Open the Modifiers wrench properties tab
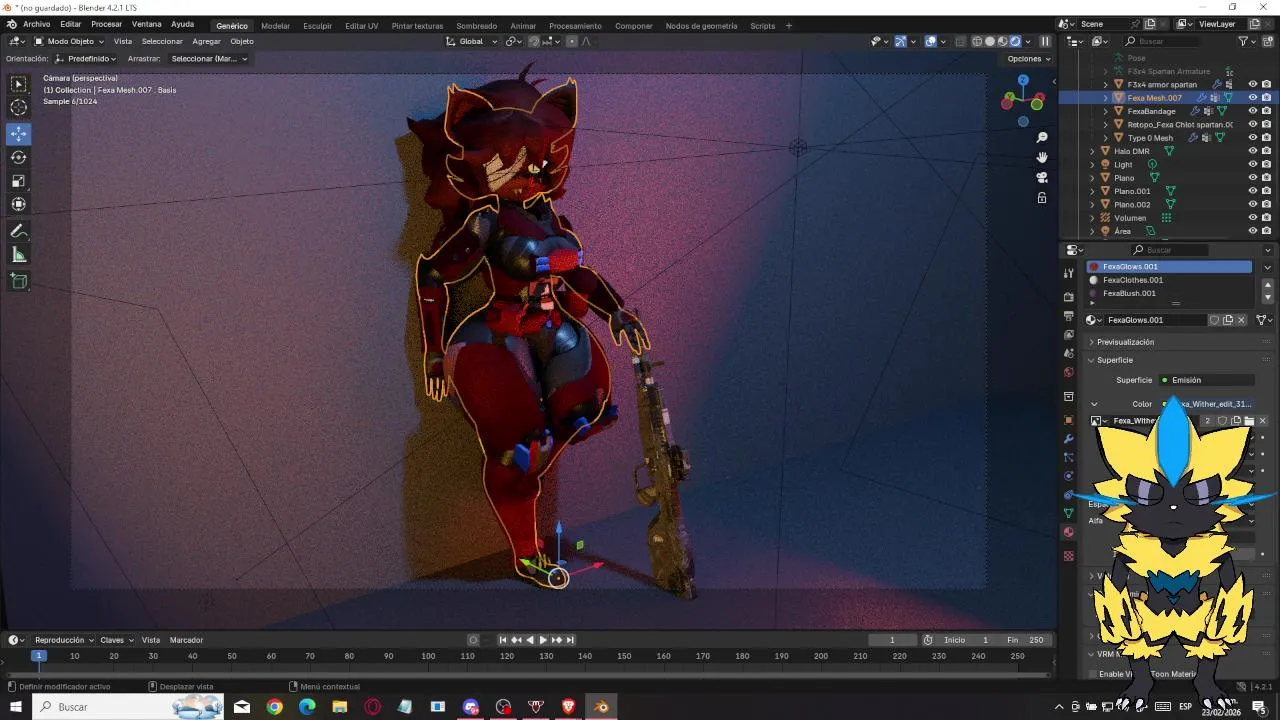The width and height of the screenshot is (1280, 720). [x=1069, y=438]
